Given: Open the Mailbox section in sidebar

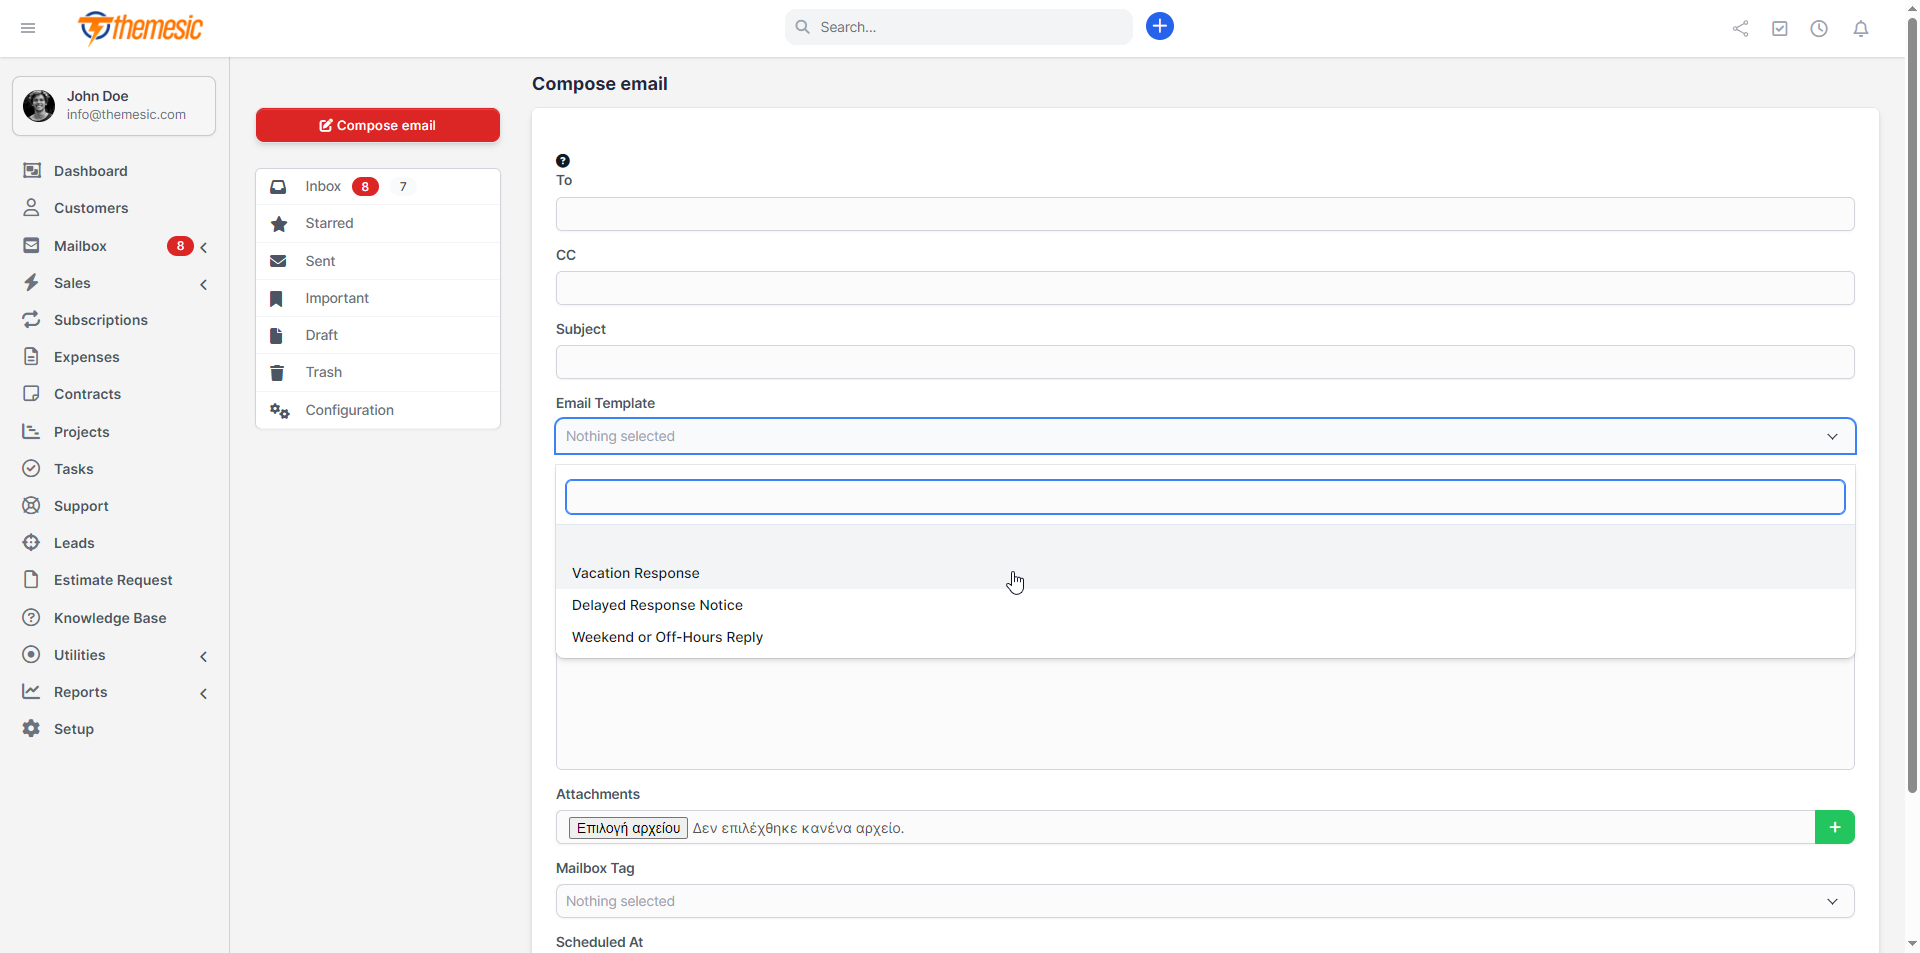Looking at the screenshot, I should click(x=78, y=246).
